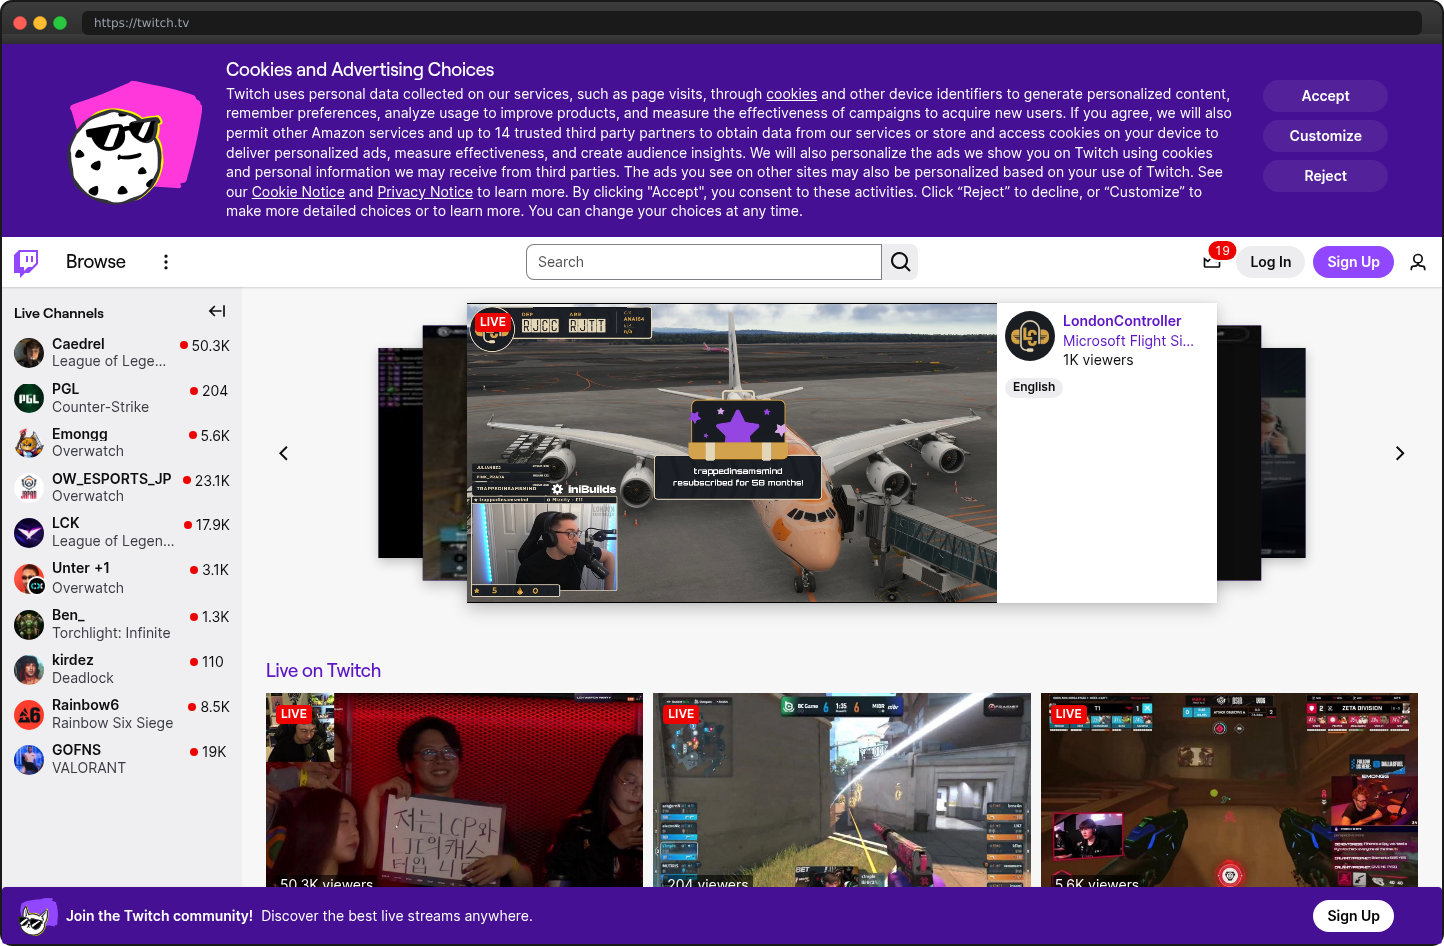Open Caedrel's channel avatar in sidebar
Screen dimensions: 1444x946
click(x=28, y=352)
